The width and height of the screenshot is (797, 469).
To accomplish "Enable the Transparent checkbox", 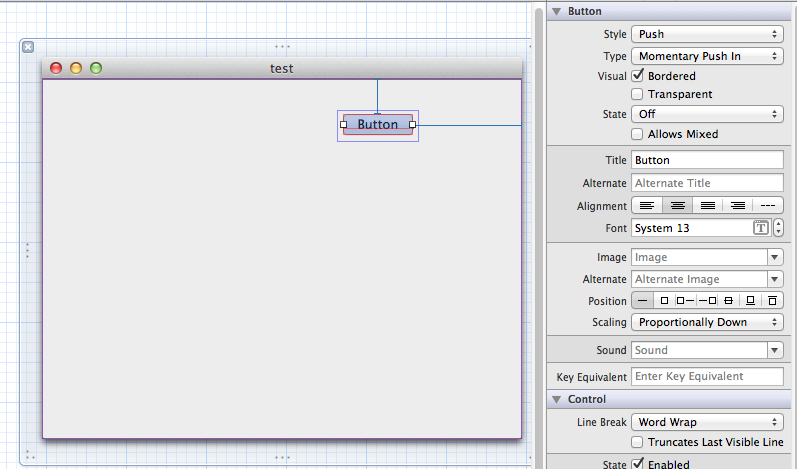I will point(637,94).
